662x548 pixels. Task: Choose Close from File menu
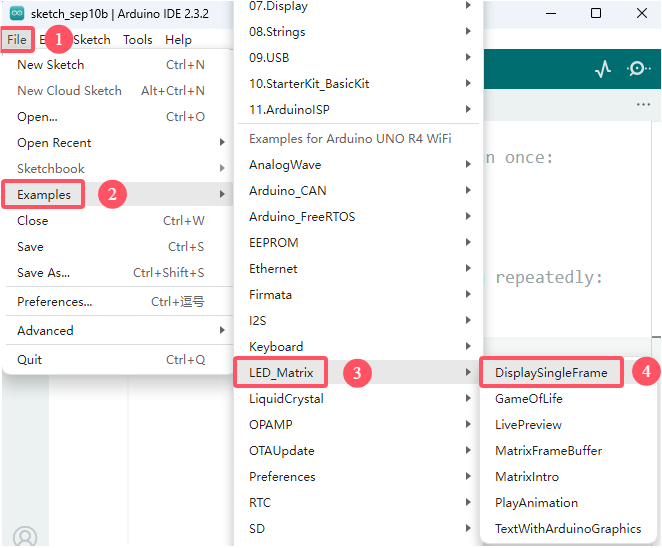(x=118, y=221)
